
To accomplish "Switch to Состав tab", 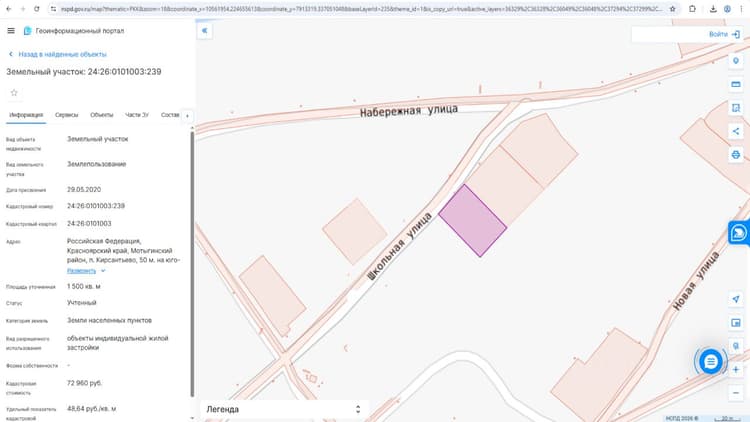I will coord(170,115).
